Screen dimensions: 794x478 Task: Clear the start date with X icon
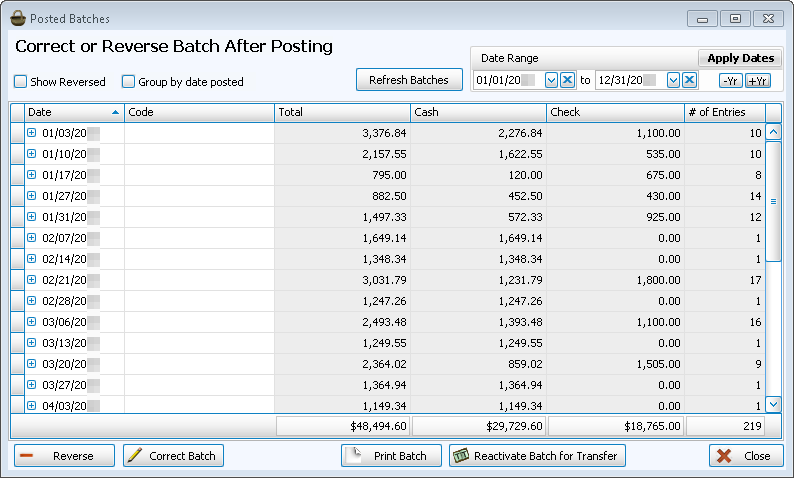point(567,80)
